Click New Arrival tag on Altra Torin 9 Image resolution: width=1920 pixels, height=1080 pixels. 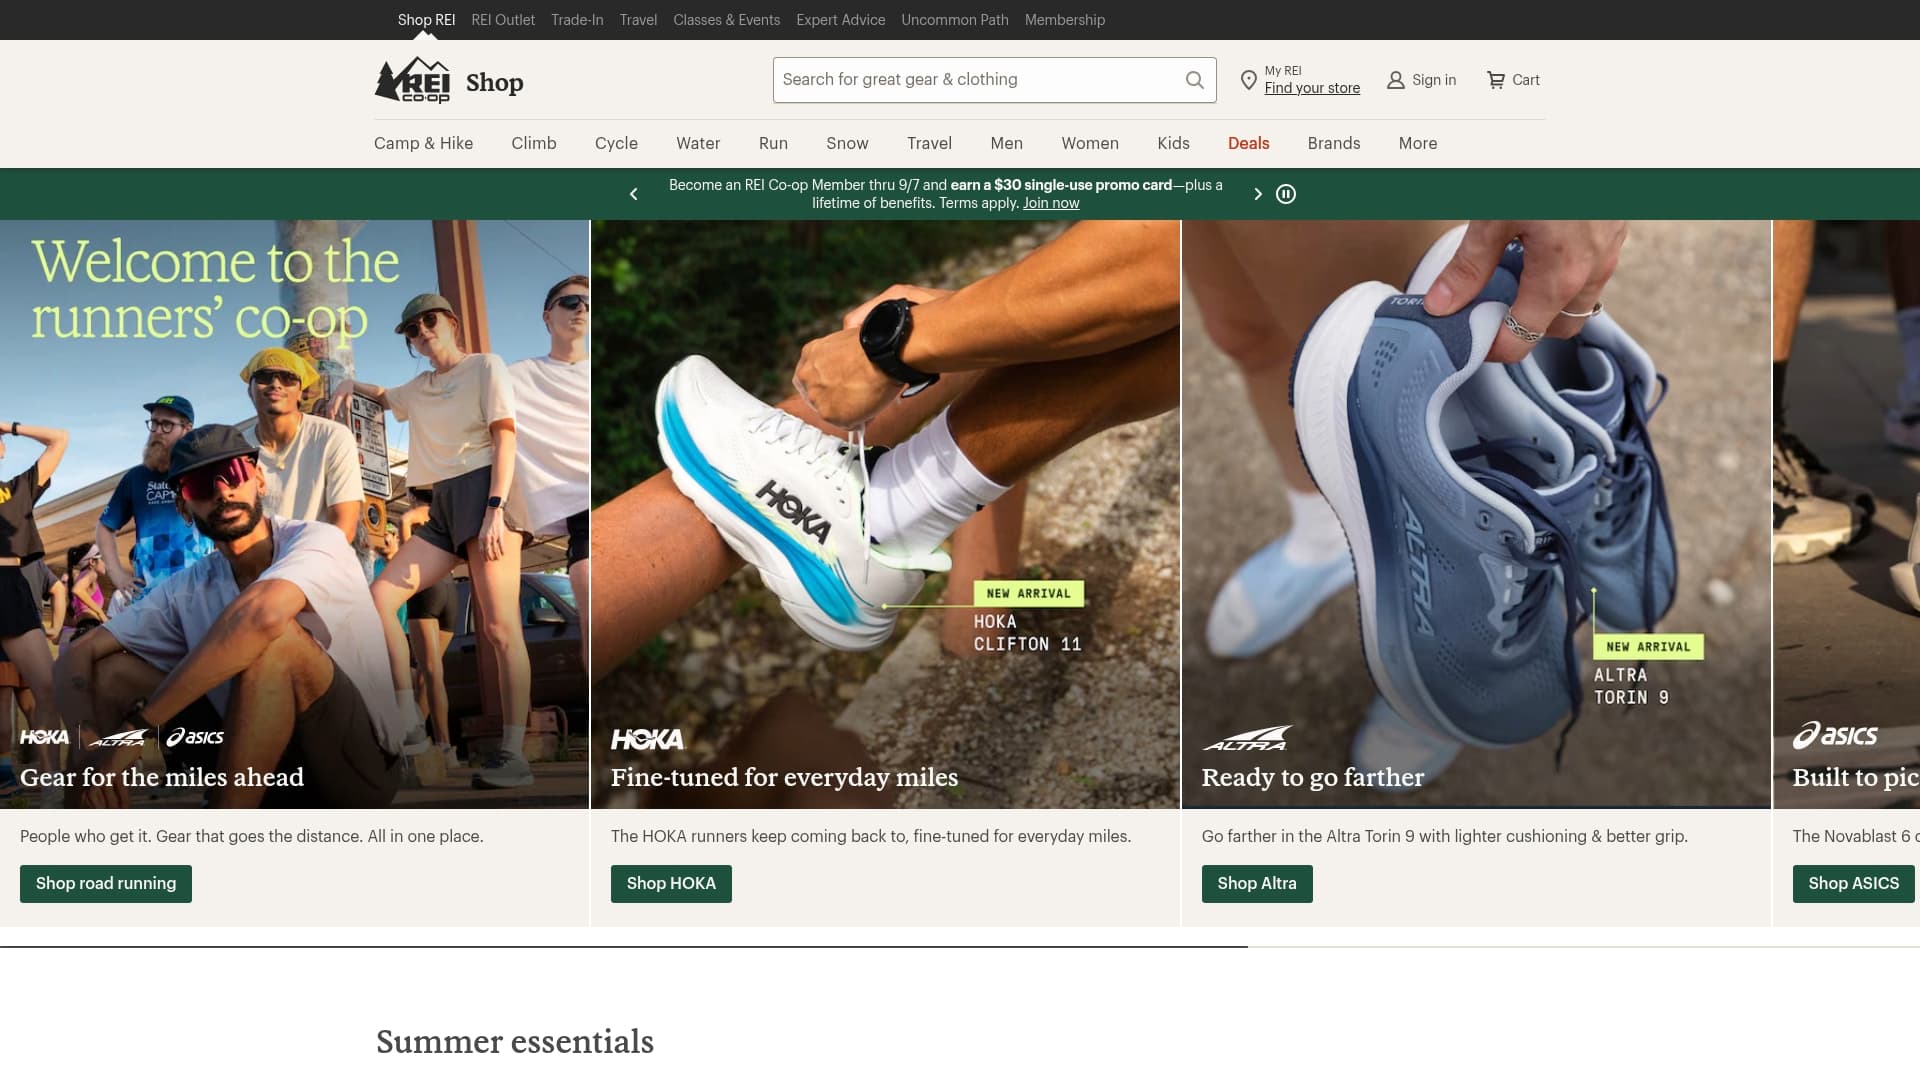tap(1648, 647)
